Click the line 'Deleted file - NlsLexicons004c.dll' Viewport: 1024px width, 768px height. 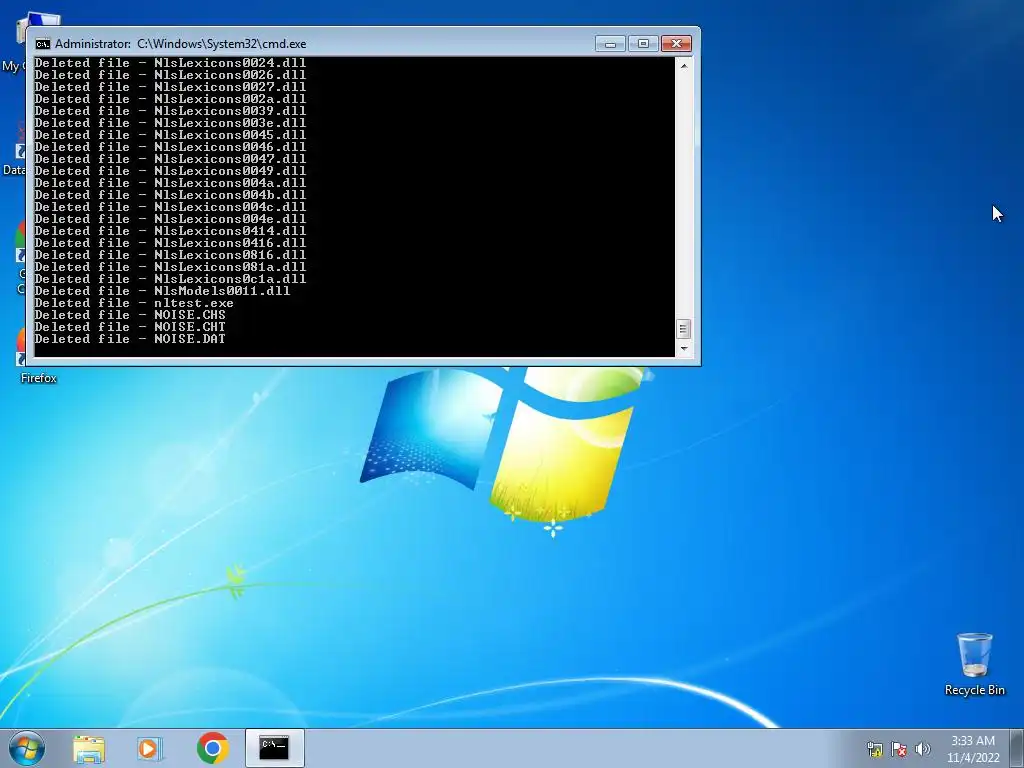pos(170,207)
